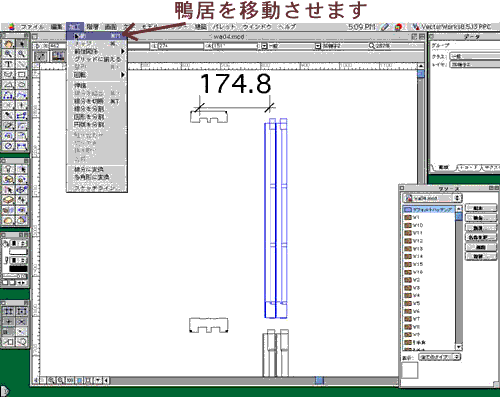
Task: Choose the highlighted Move item in the menu
Action: click(97, 35)
